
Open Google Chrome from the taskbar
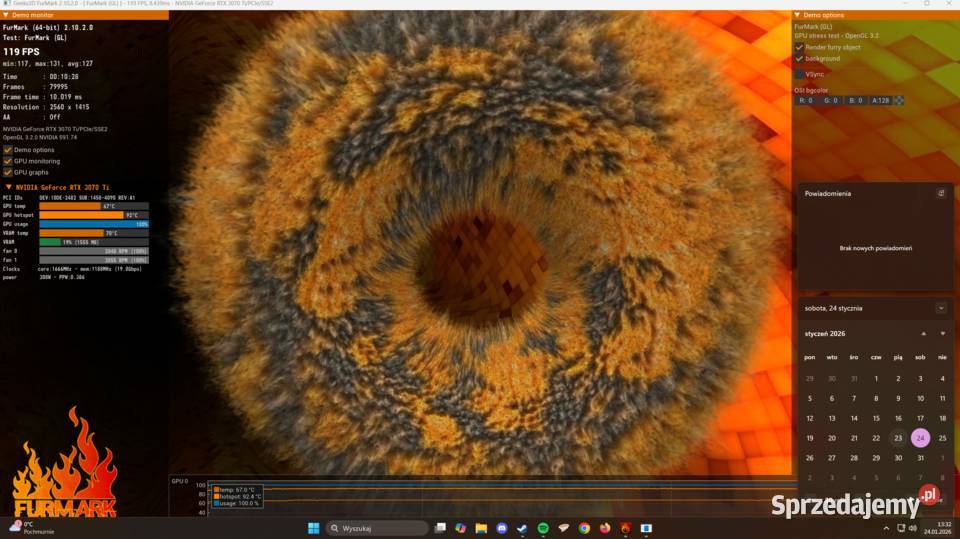point(584,528)
